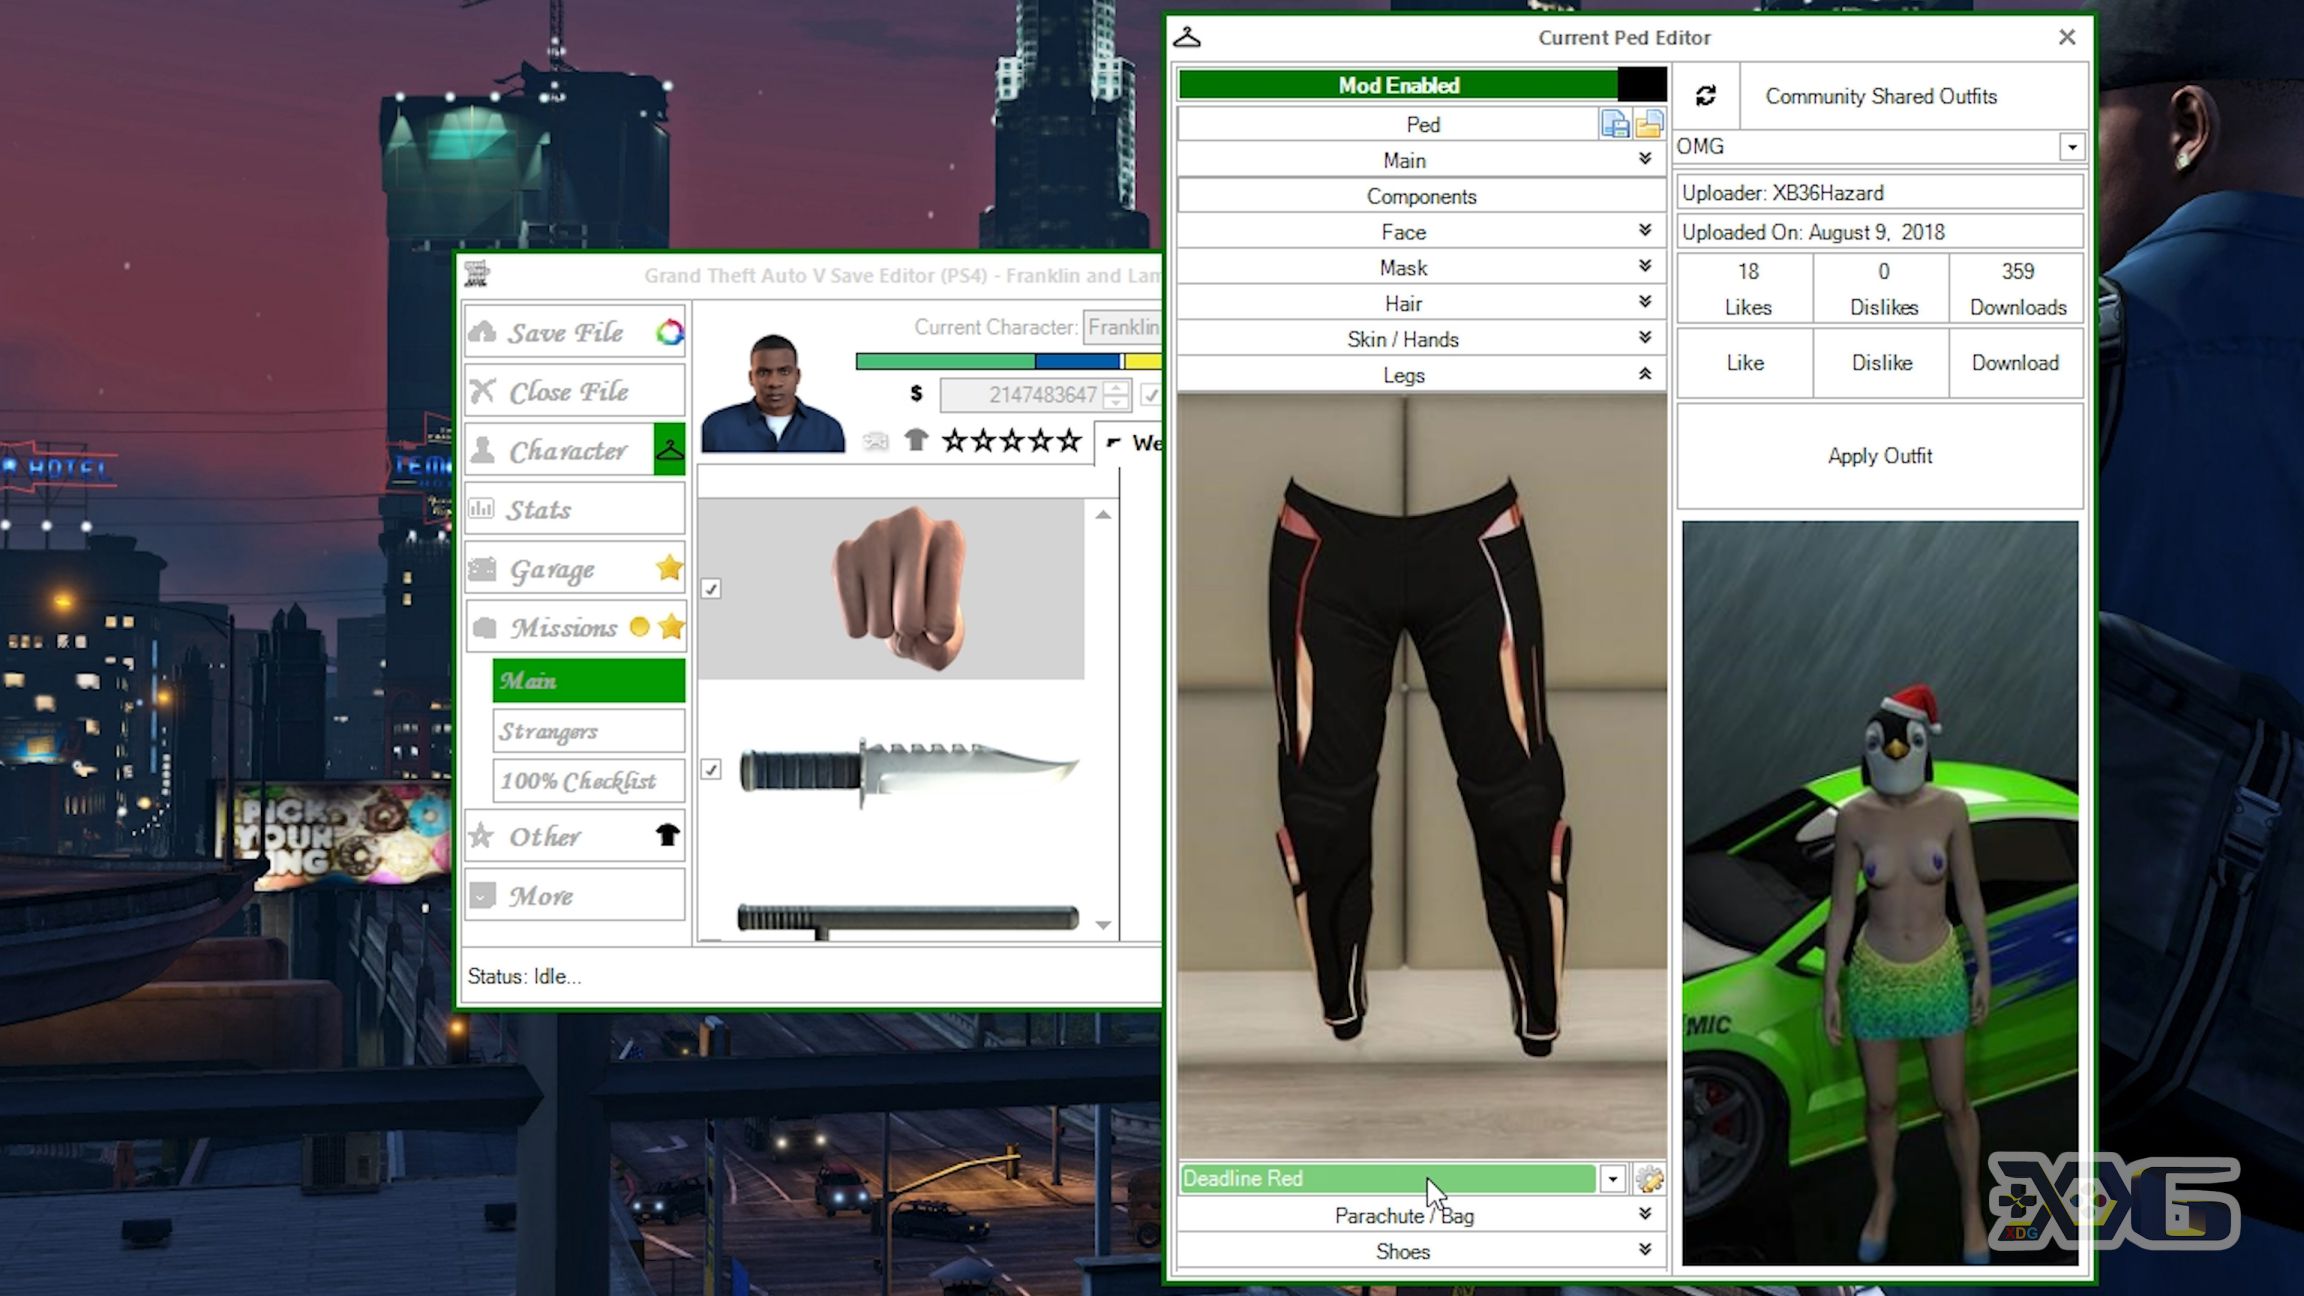This screenshot has height=1296, width=2304.
Task: Click the Components header button
Action: 1421,196
